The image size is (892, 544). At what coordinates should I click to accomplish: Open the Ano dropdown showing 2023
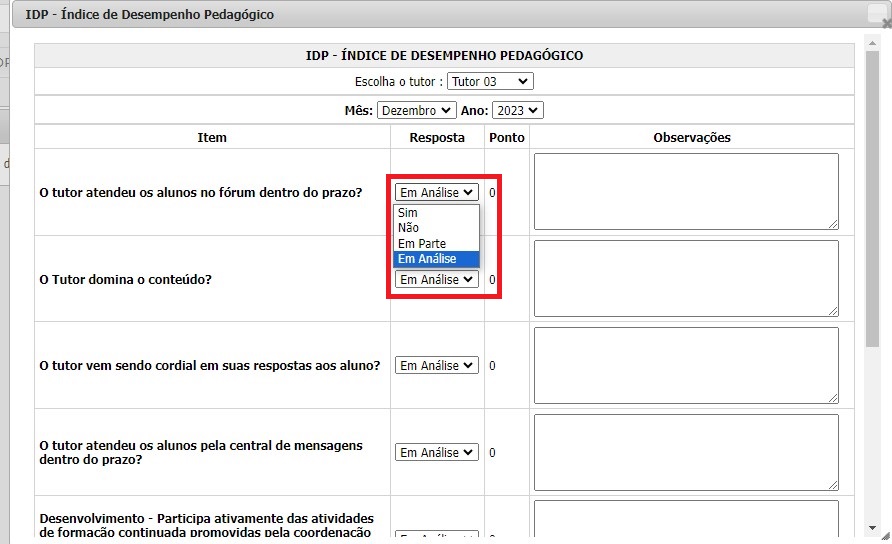[x=518, y=110]
